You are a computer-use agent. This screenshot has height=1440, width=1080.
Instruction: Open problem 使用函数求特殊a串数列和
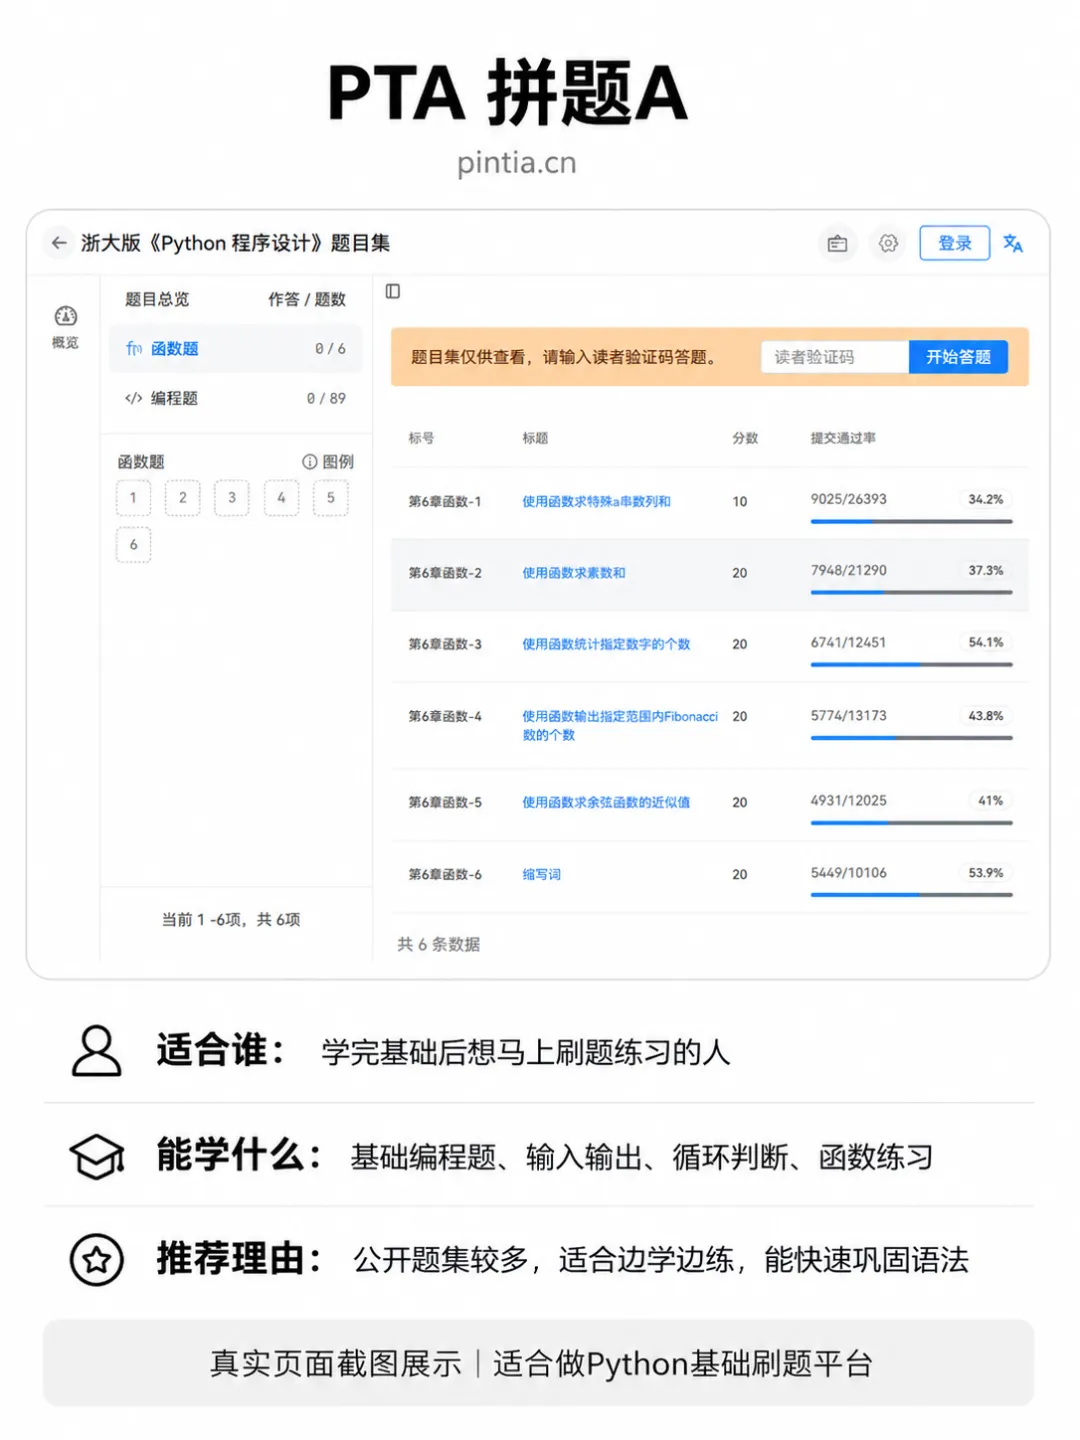596,501
